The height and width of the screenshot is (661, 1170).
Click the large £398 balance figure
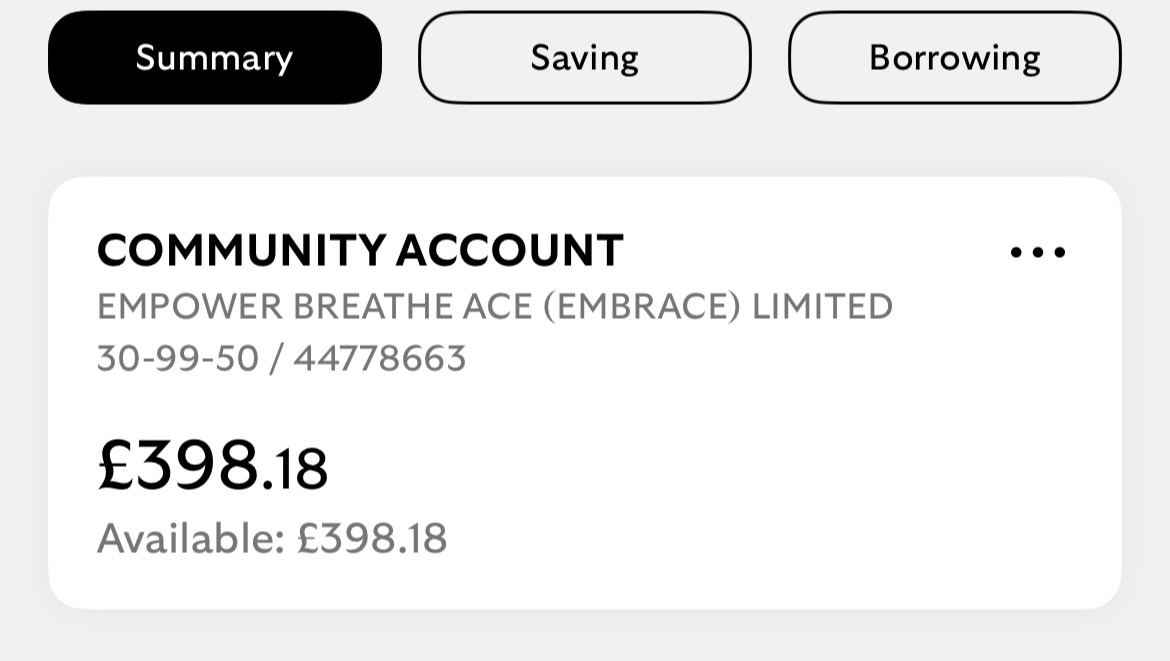(180, 466)
